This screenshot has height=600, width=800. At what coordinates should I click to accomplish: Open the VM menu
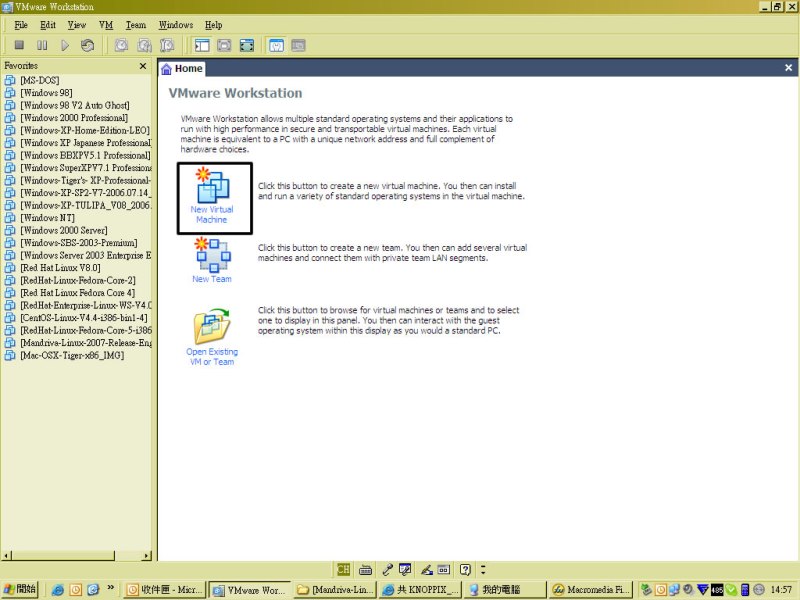(106, 24)
